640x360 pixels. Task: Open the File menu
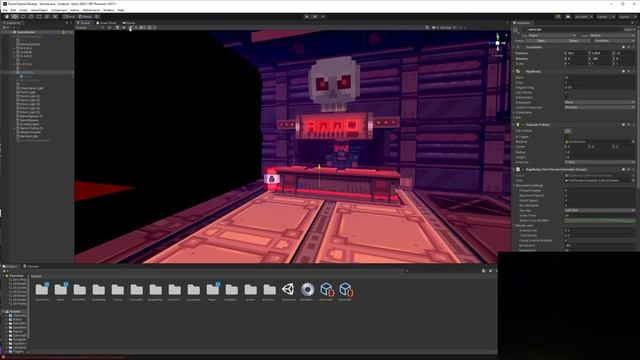5,10
